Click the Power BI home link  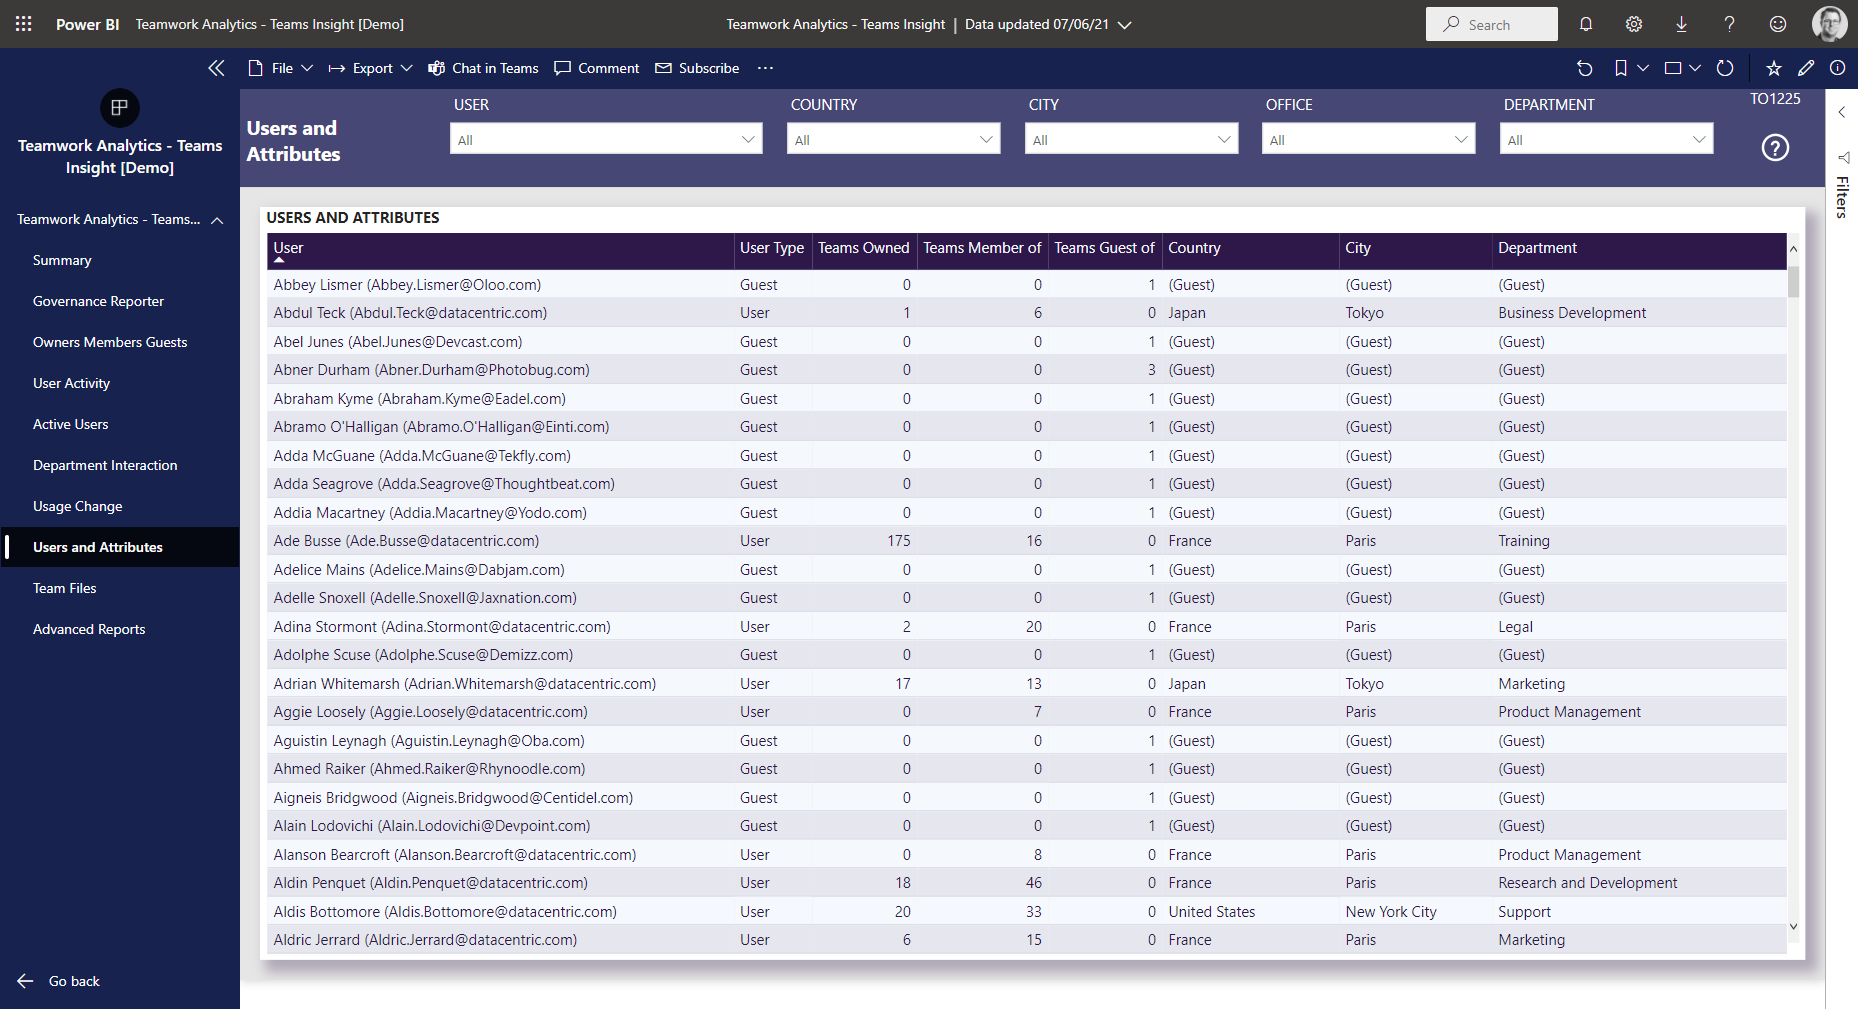pyautogui.click(x=87, y=24)
